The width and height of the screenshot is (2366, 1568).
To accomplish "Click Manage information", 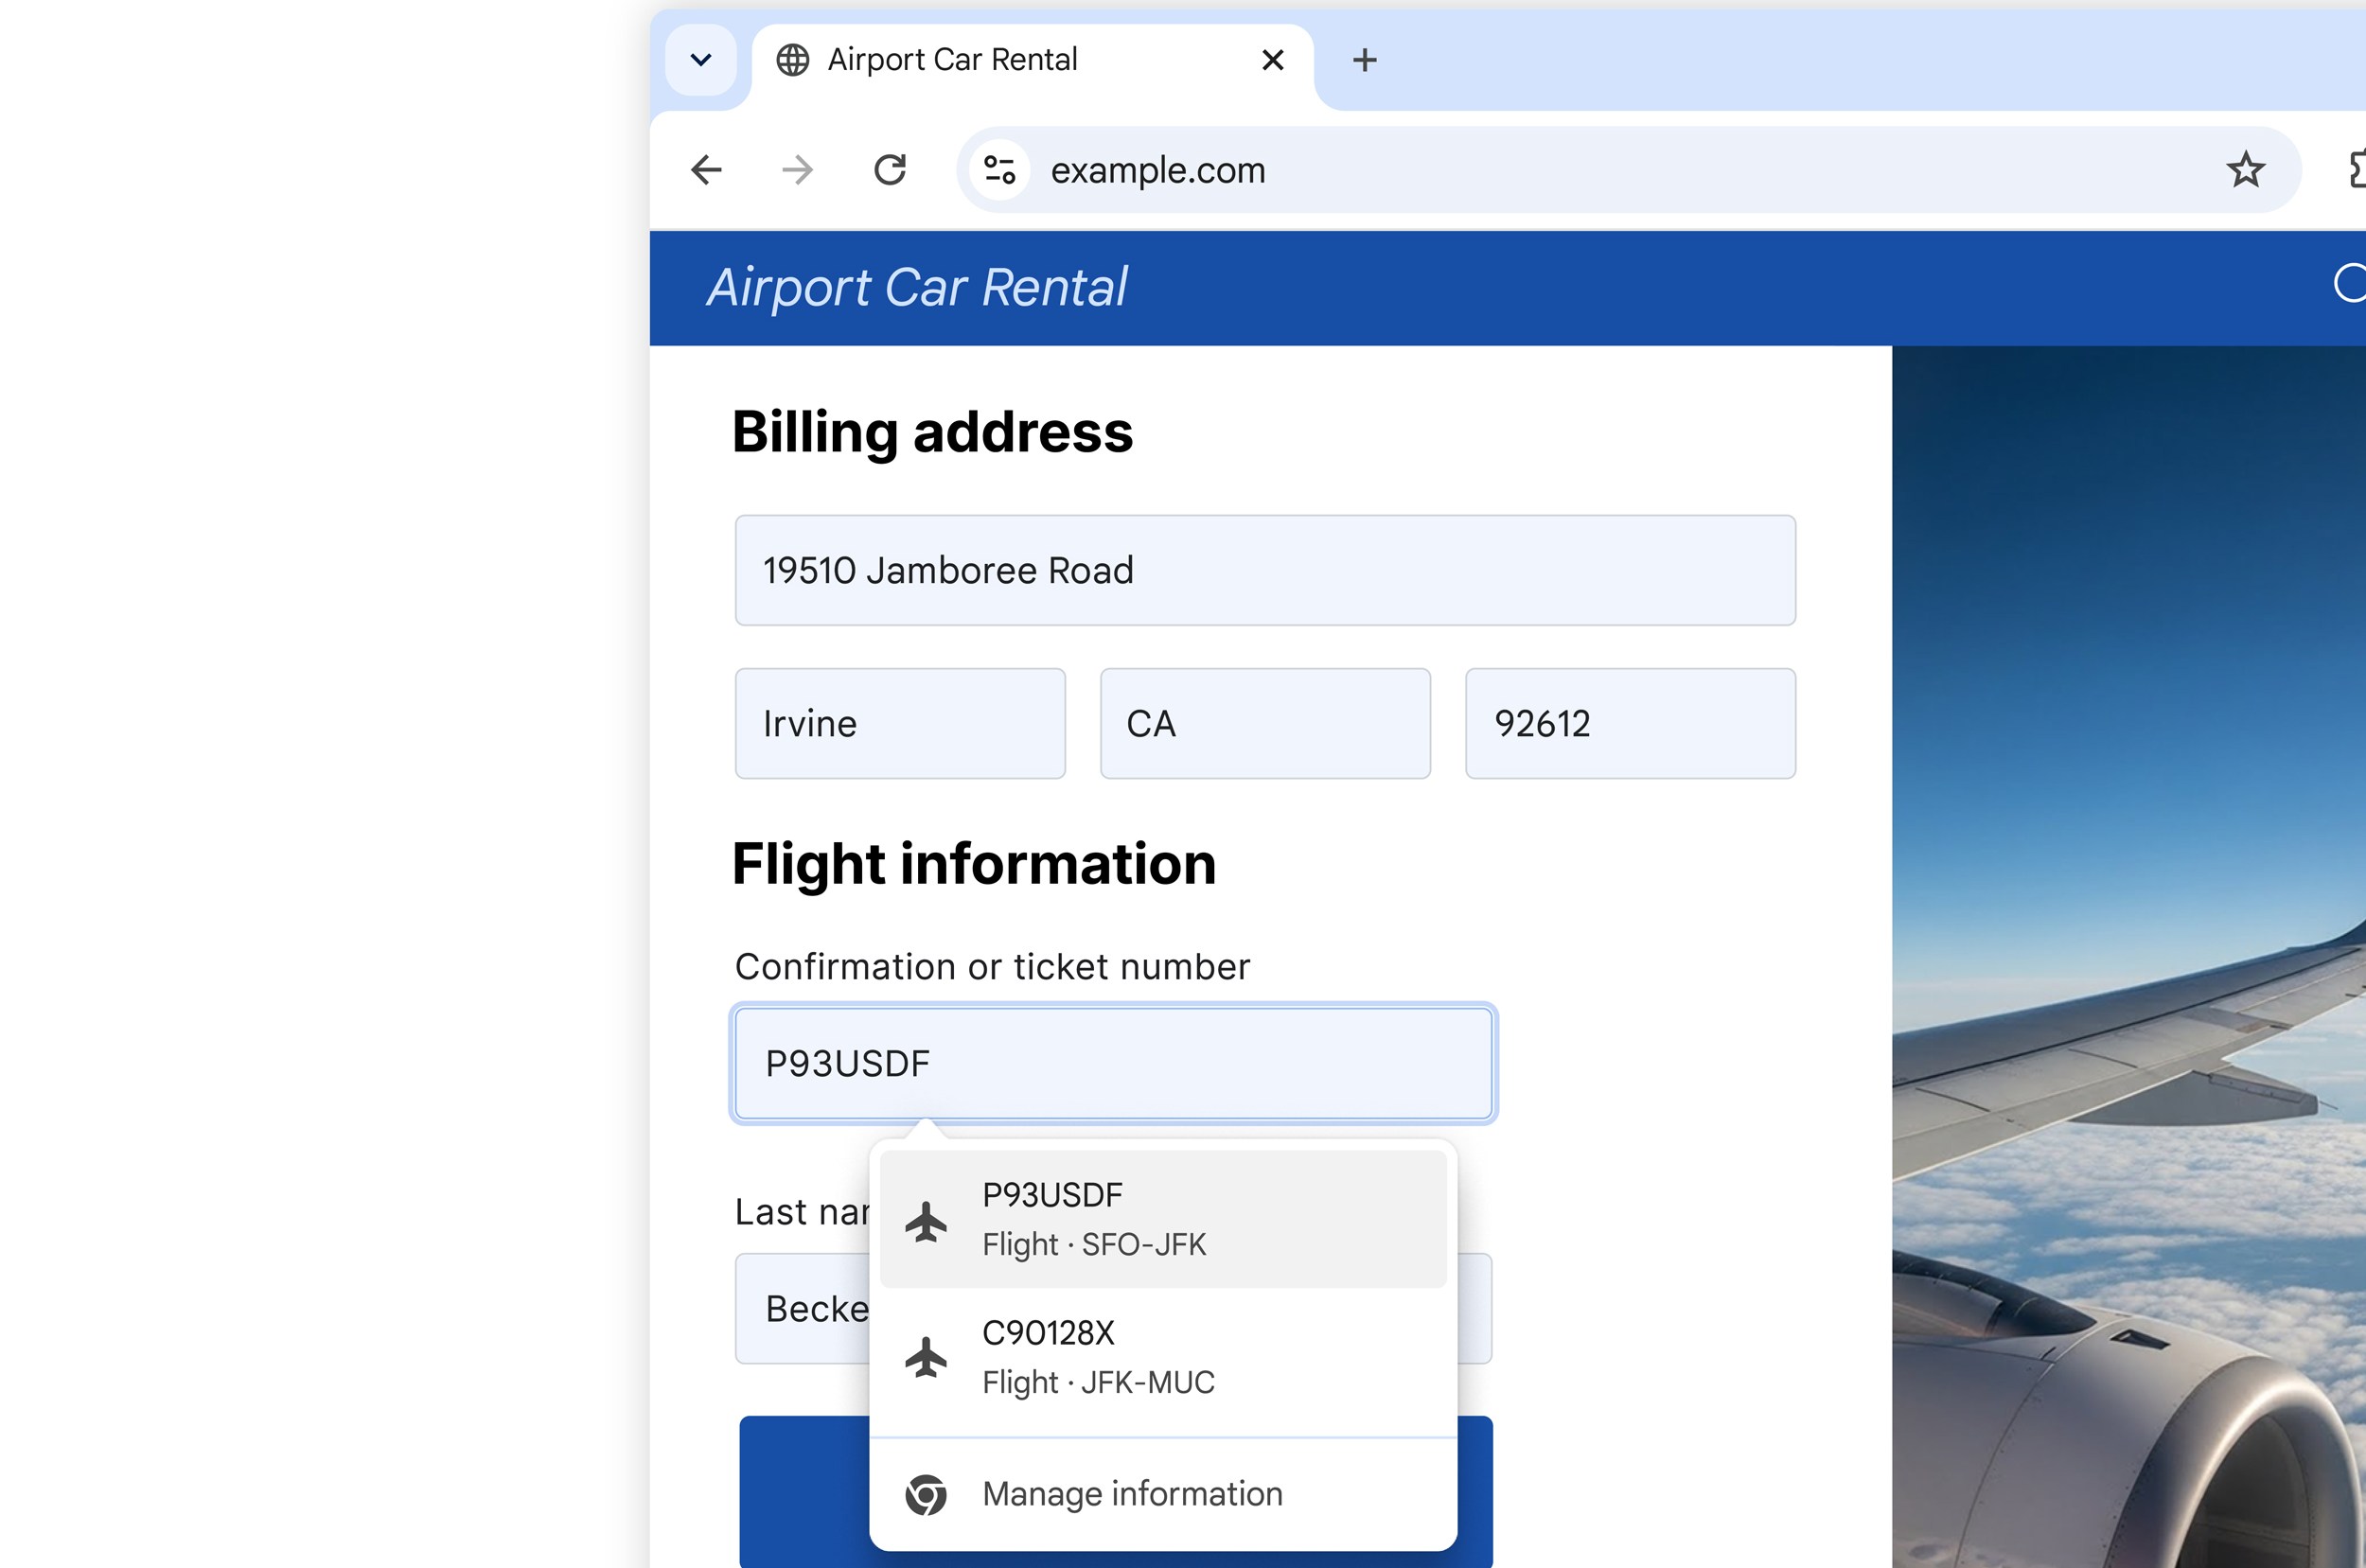I will coord(1132,1494).
